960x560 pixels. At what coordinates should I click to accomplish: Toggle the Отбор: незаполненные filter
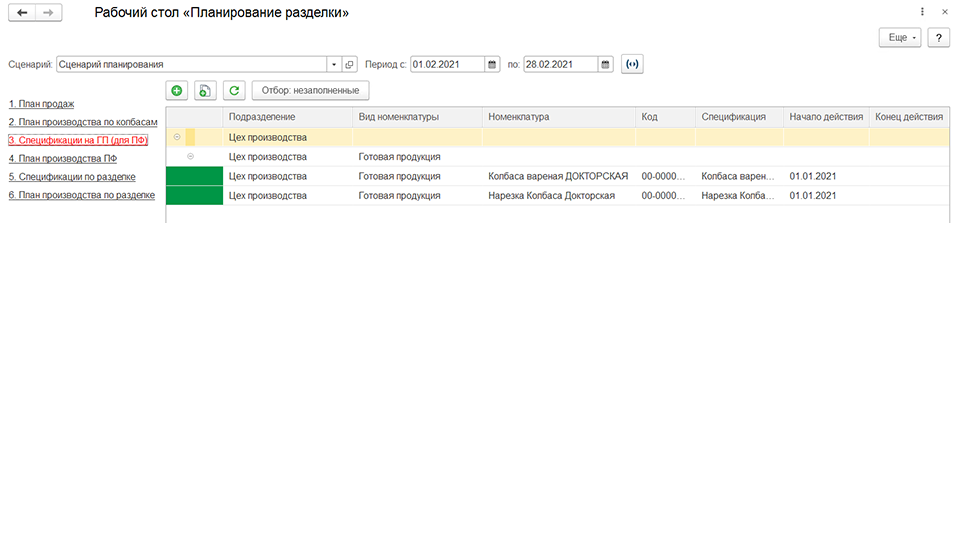310,91
